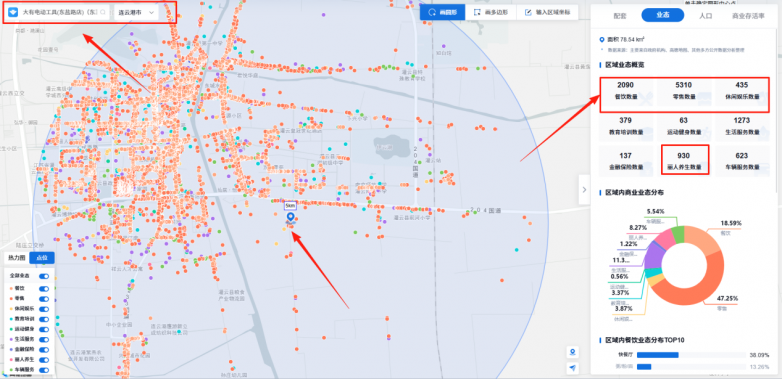Viewport: 782px width, 379px height.
Task: Click the 快餐厅 progress bar
Action: pos(690,355)
